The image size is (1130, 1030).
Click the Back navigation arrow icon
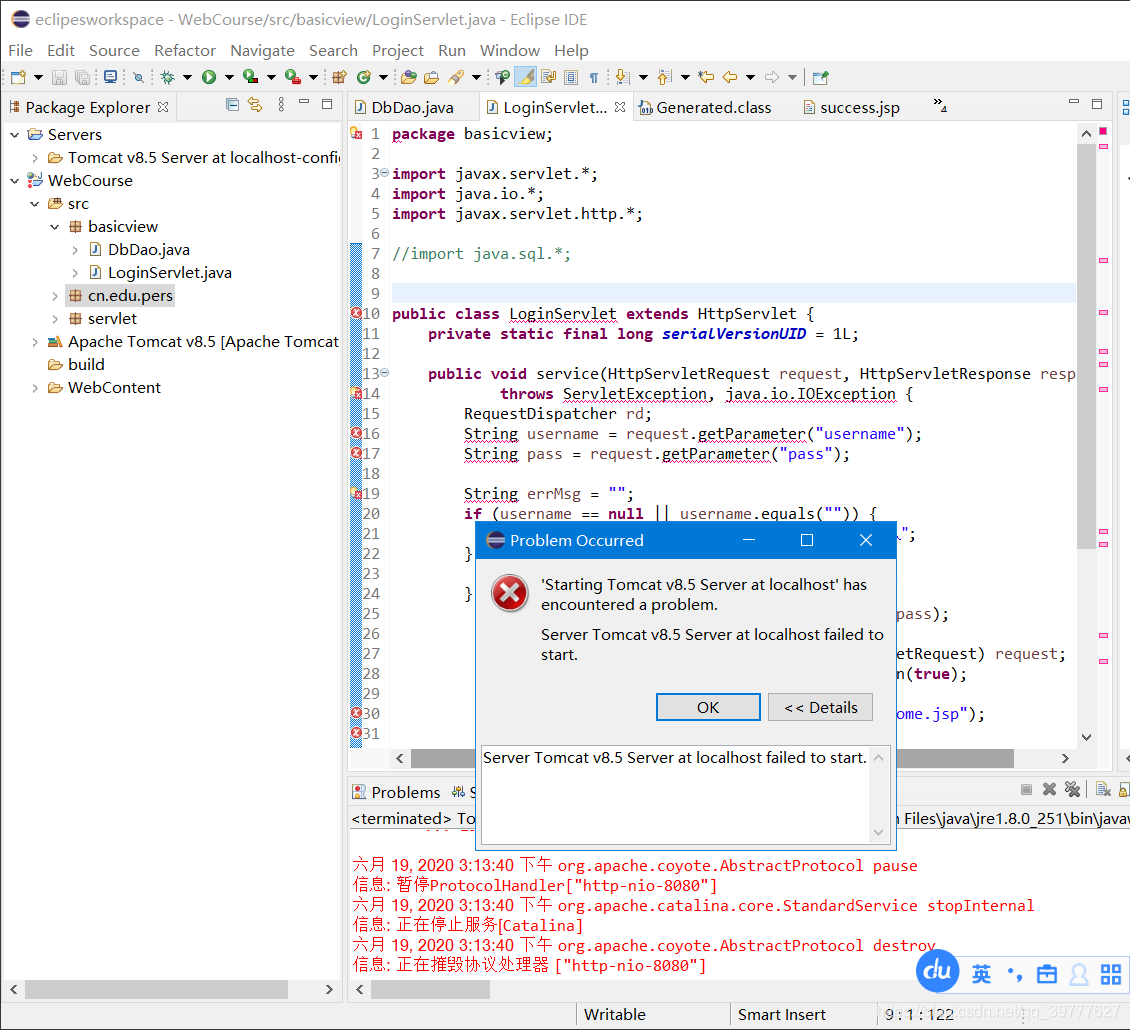coord(730,77)
